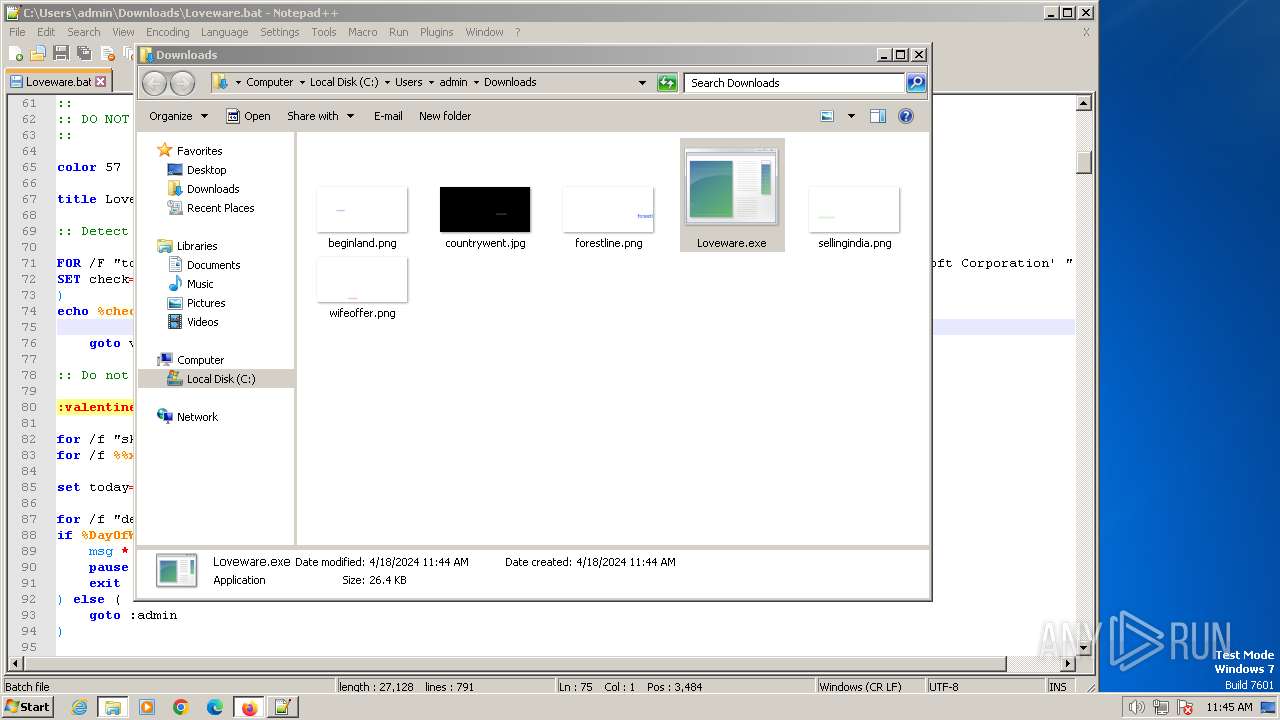Viewport: 1280px width, 720px height.
Task: Open Search menu in Notepad++
Action: (84, 32)
